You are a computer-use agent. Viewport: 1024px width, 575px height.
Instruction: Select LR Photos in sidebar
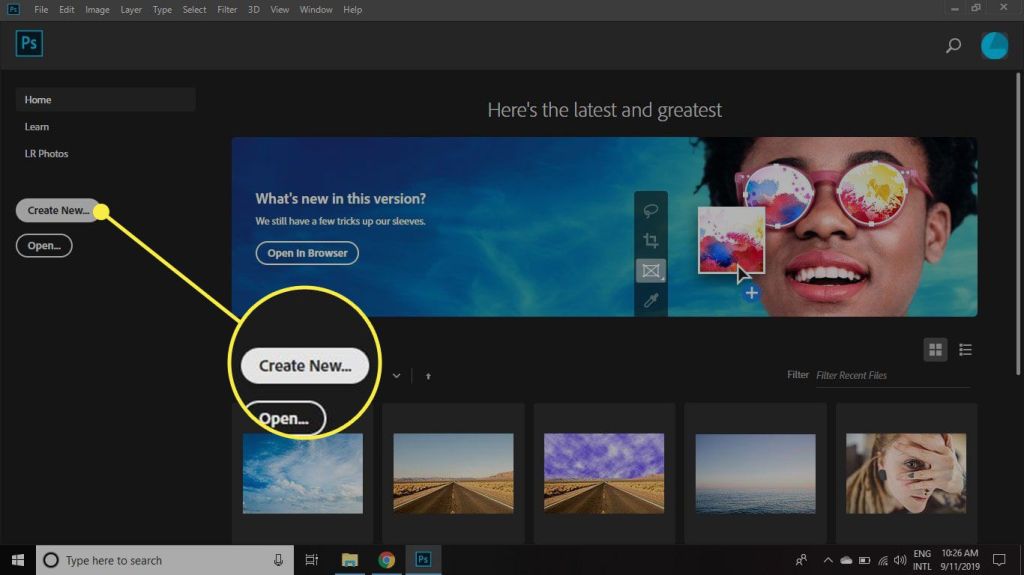pyautogui.click(x=46, y=154)
